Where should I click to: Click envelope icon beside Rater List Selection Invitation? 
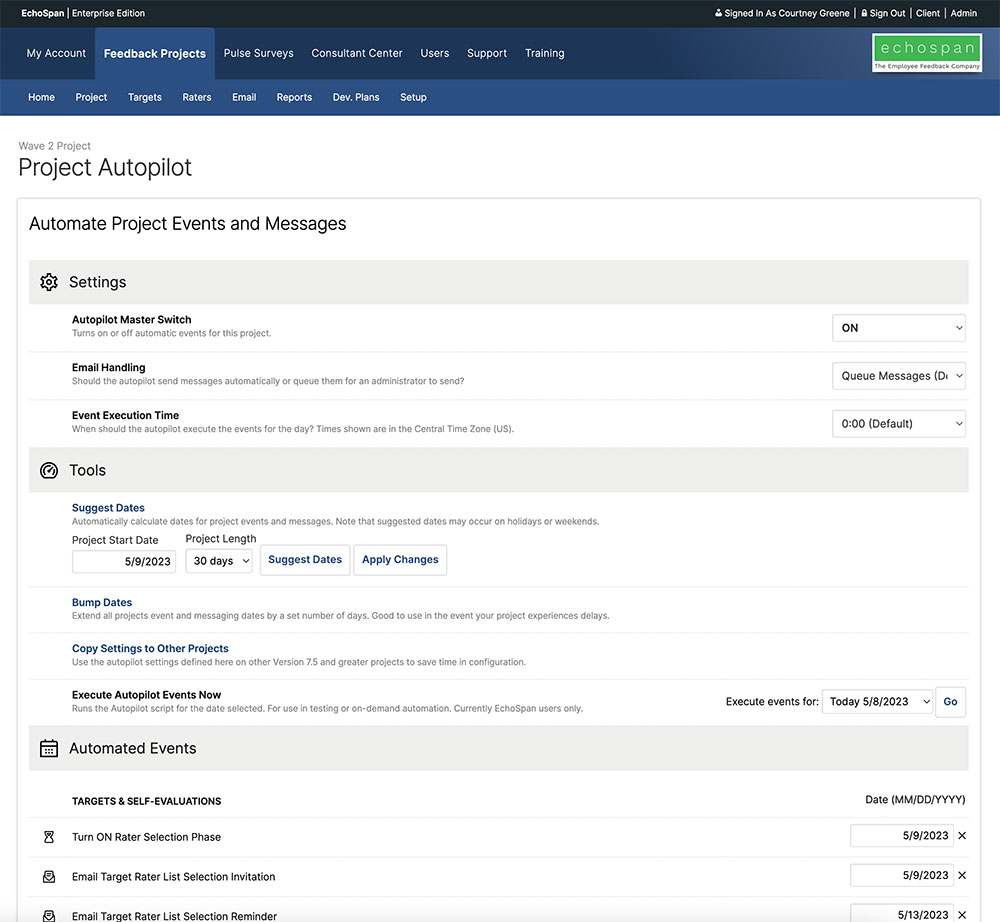(49, 877)
